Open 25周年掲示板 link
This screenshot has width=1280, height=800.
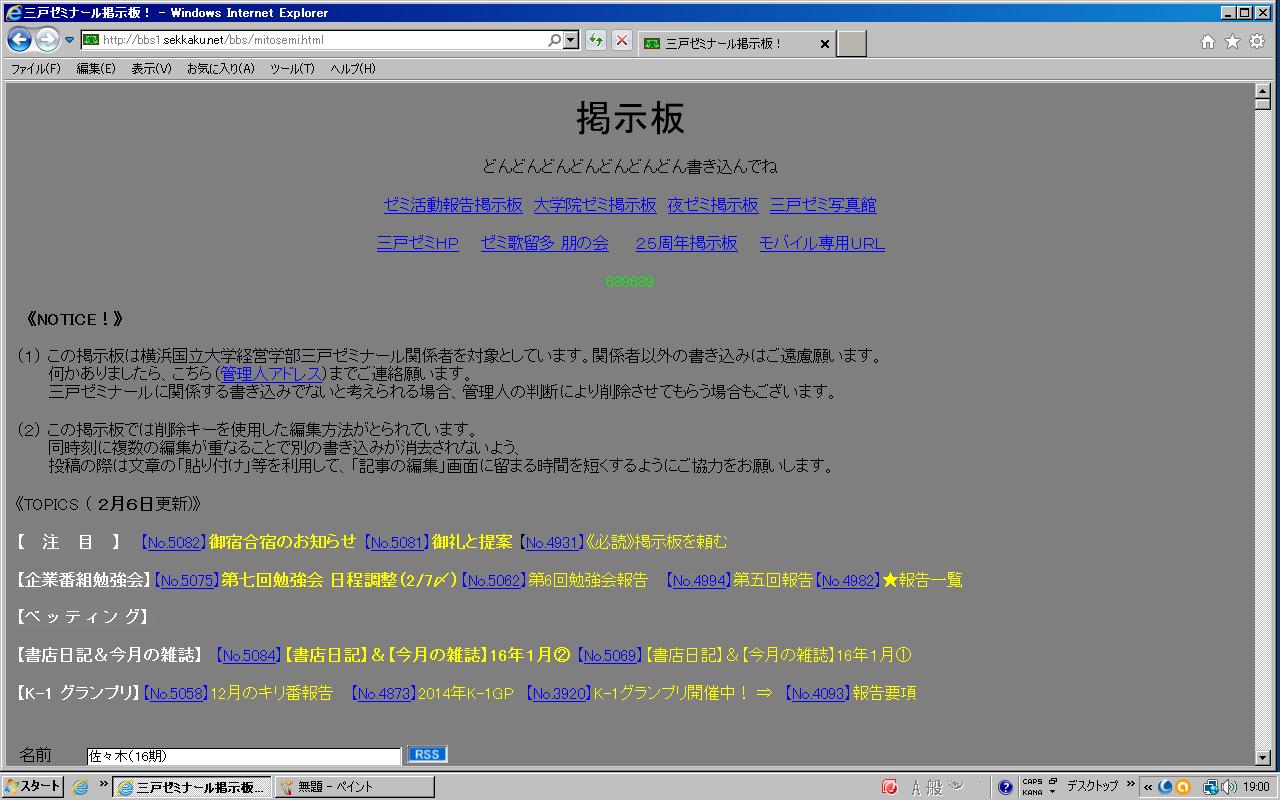click(x=686, y=243)
